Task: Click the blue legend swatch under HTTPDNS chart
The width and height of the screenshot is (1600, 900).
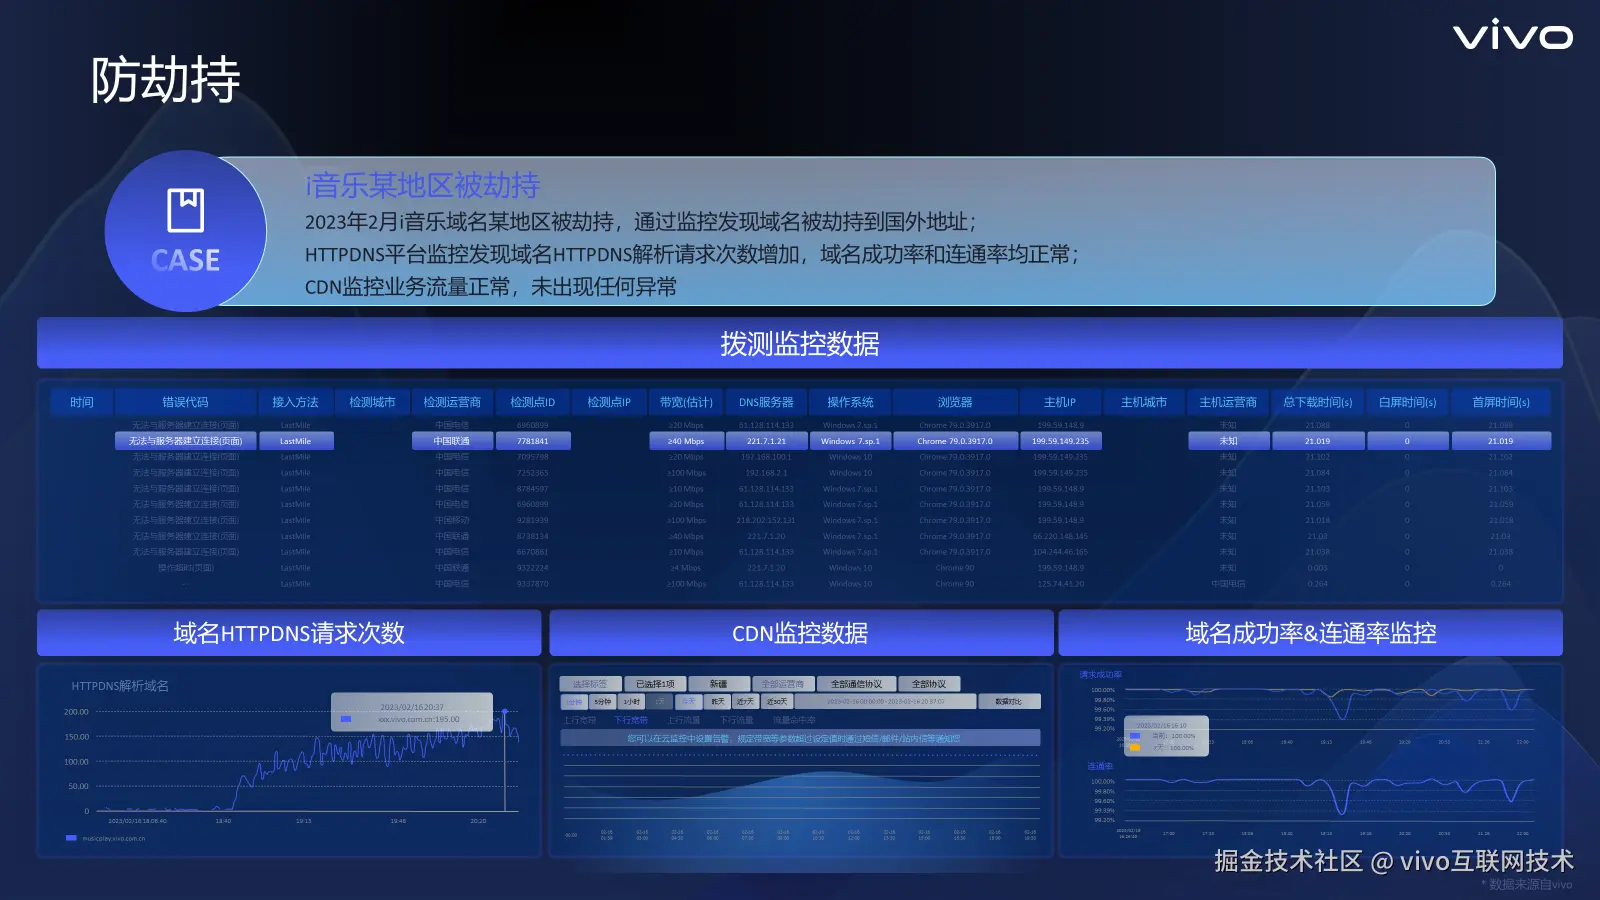Action: [x=71, y=838]
